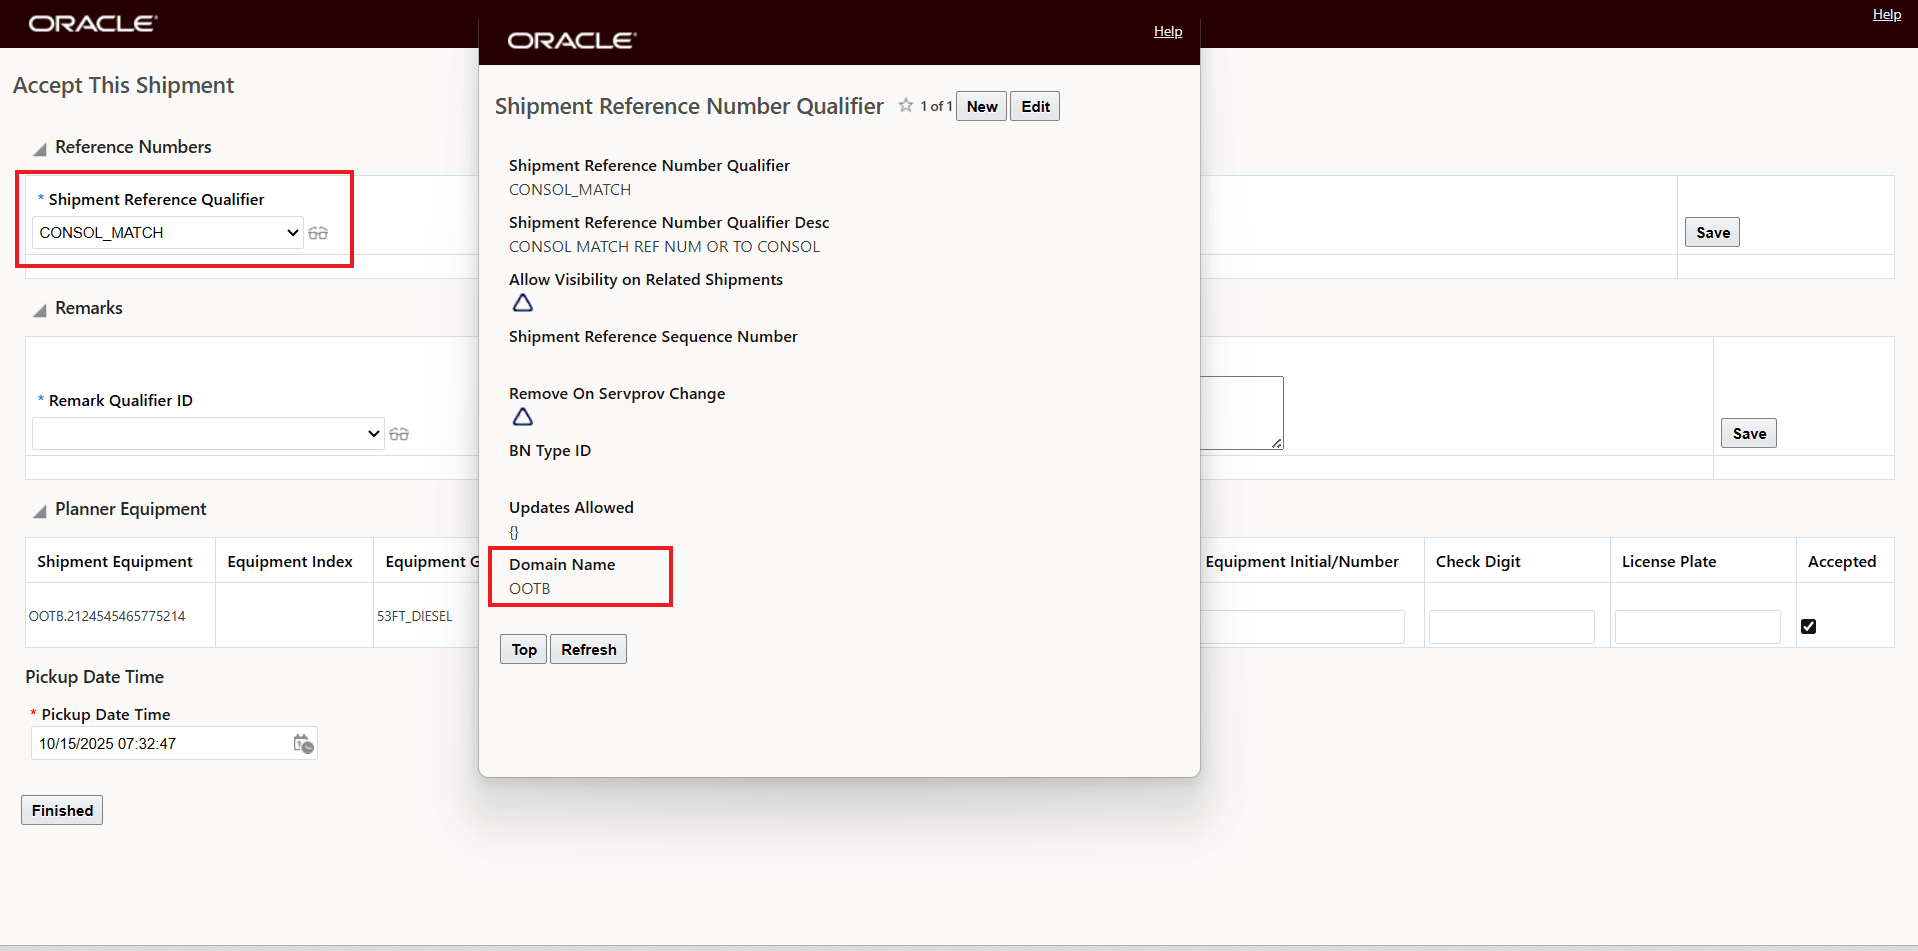Screen dimensions: 1918x951
Task: Collapse the Remarks section
Action: [38, 310]
